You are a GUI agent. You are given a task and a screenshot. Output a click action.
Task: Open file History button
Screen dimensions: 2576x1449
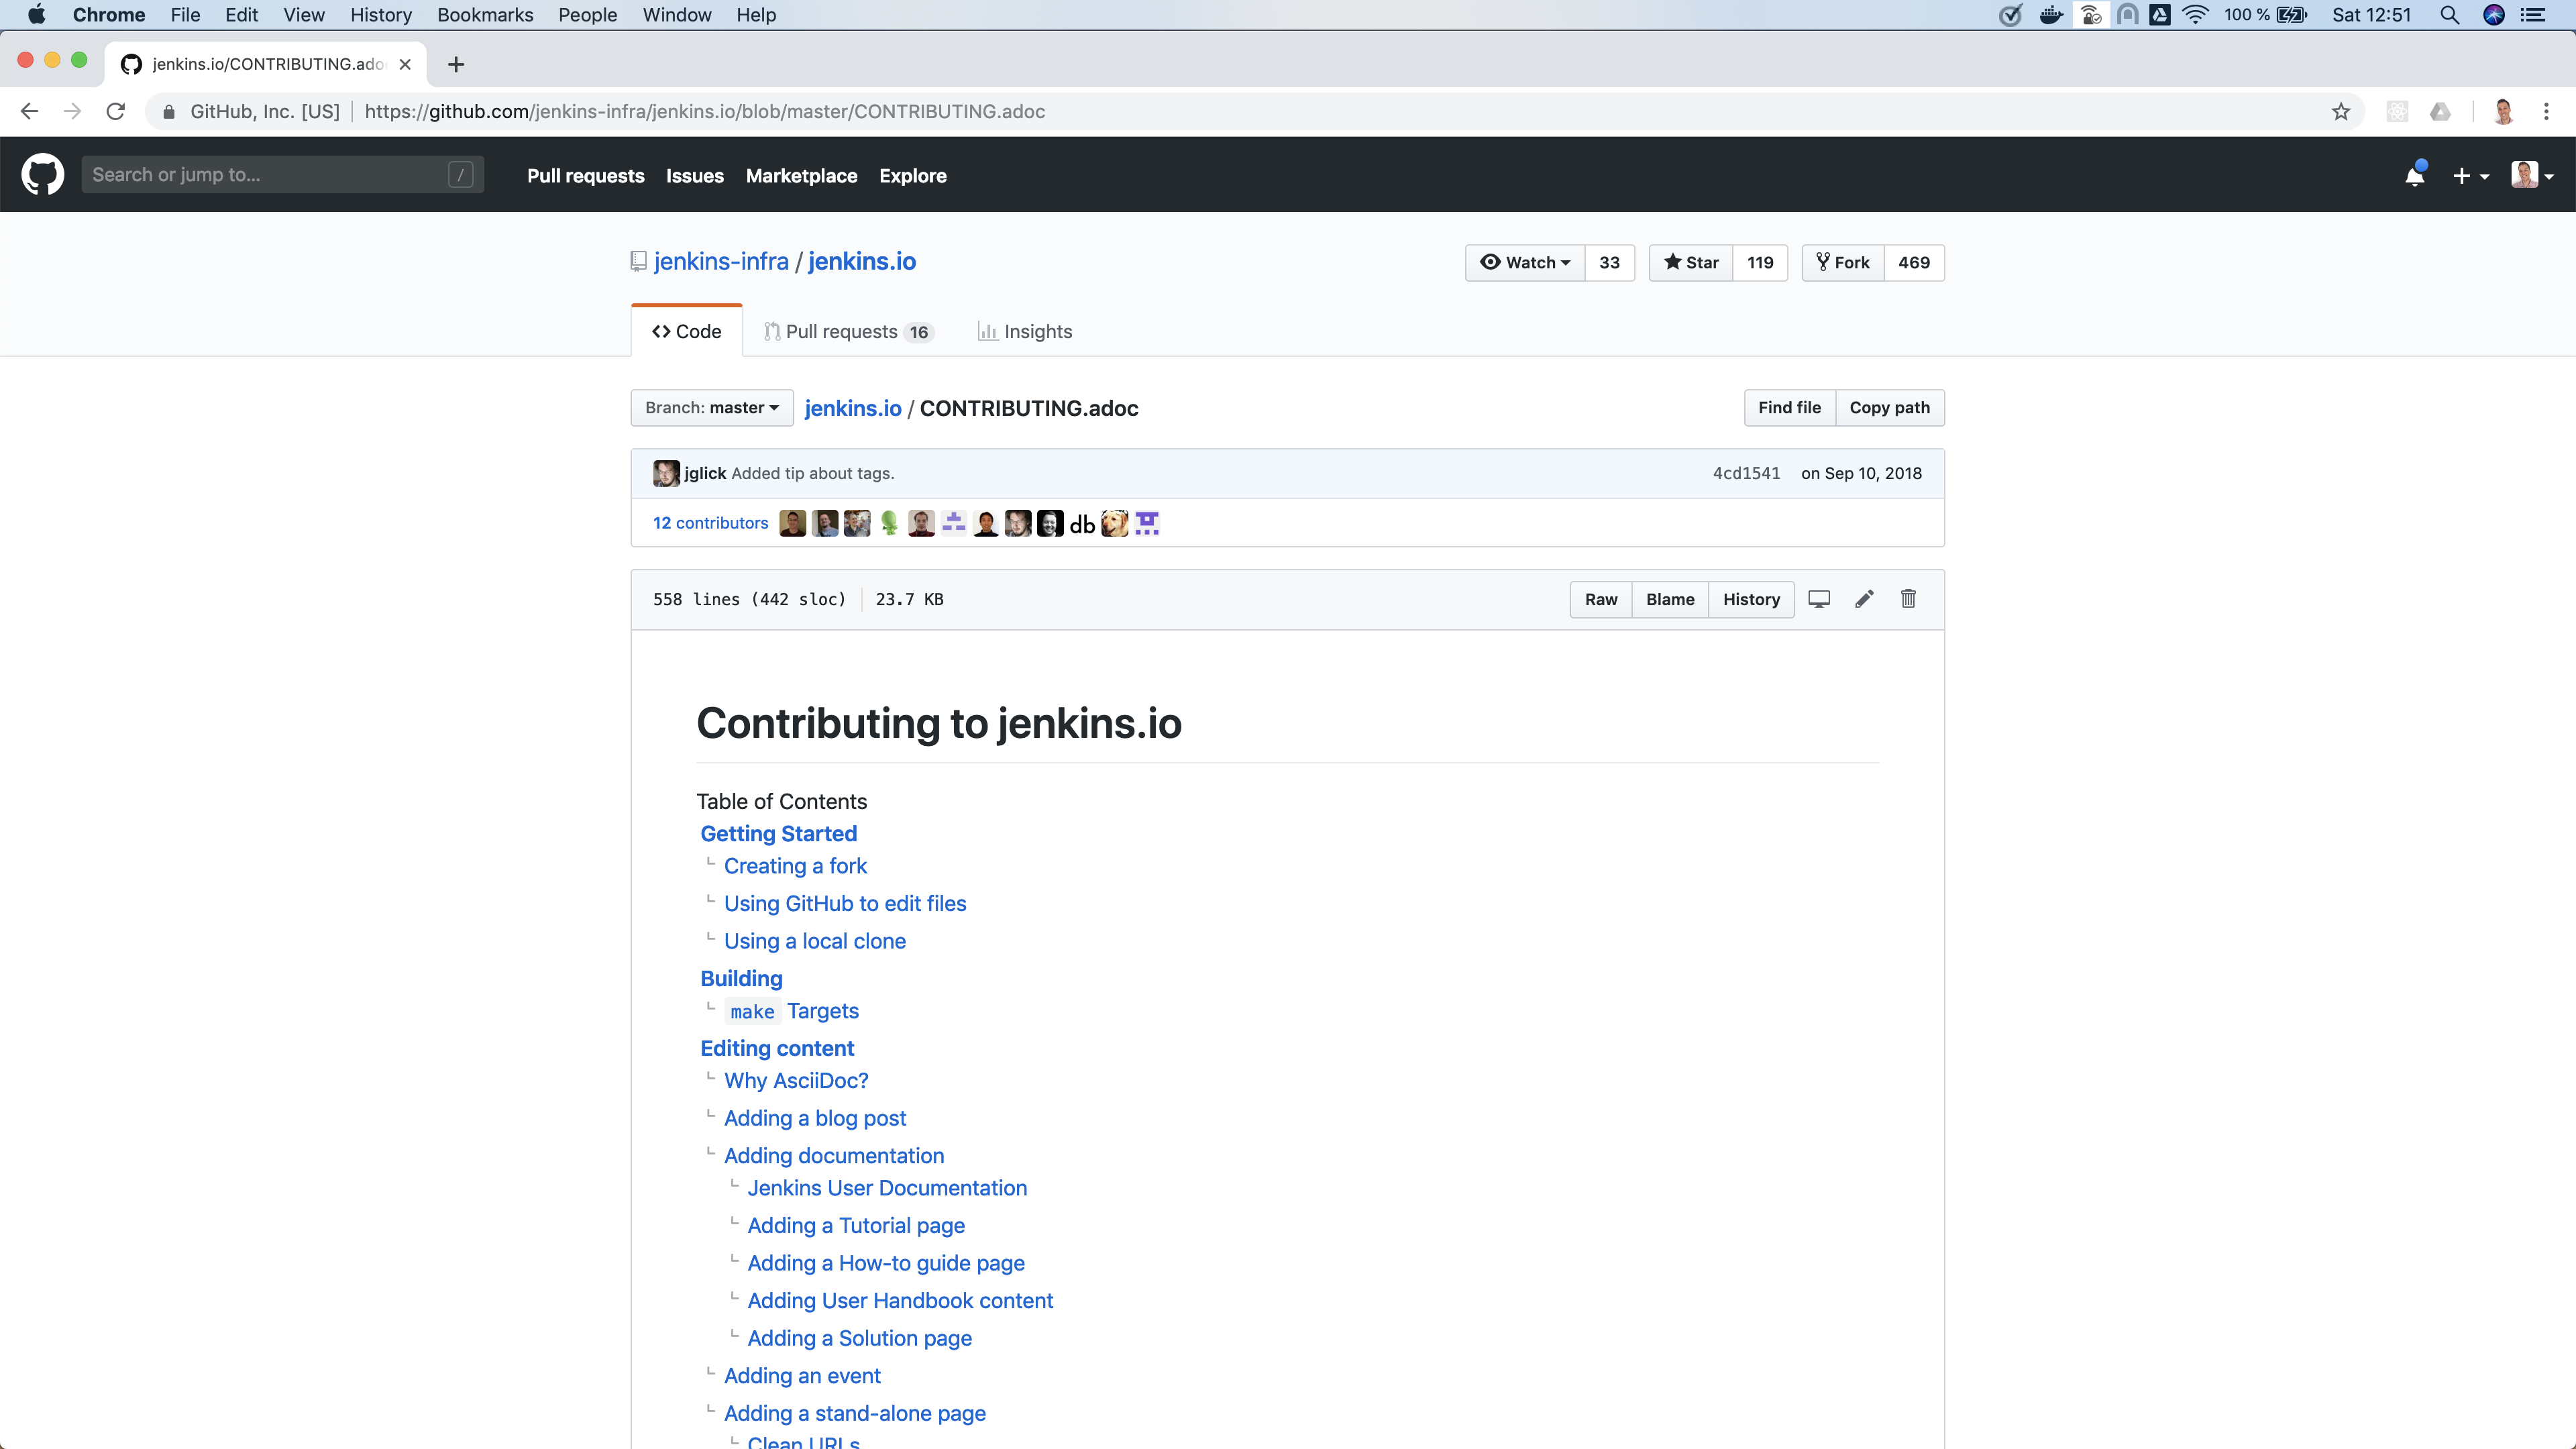(1751, 600)
